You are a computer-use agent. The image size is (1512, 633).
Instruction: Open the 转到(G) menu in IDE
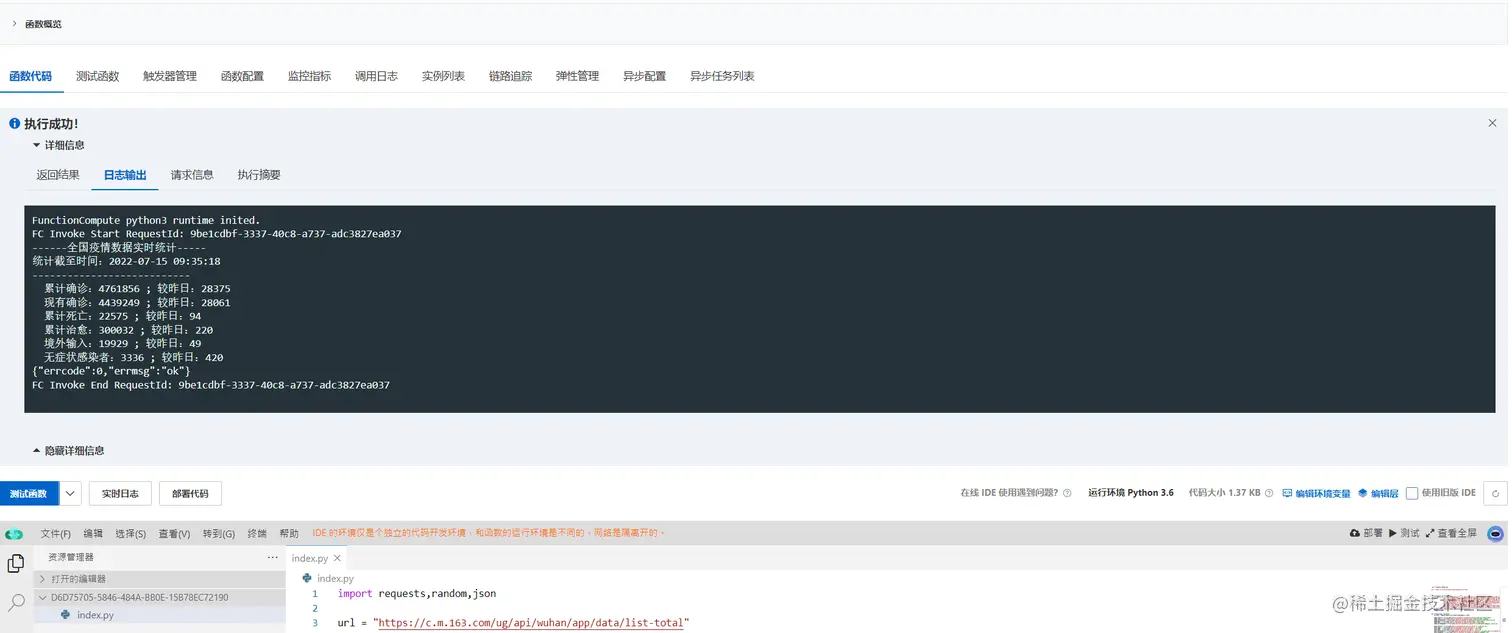click(x=219, y=534)
